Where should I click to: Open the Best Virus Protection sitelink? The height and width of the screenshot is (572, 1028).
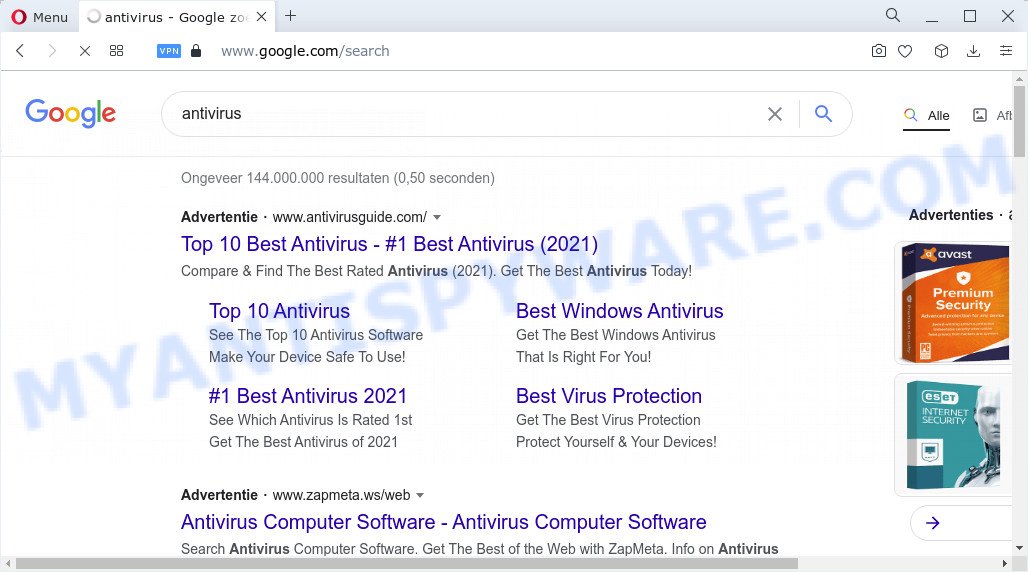click(x=609, y=396)
